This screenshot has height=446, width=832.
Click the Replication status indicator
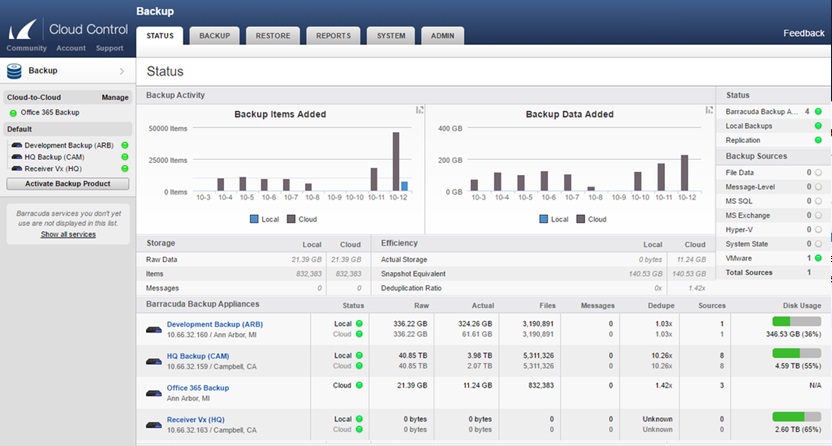(x=818, y=140)
